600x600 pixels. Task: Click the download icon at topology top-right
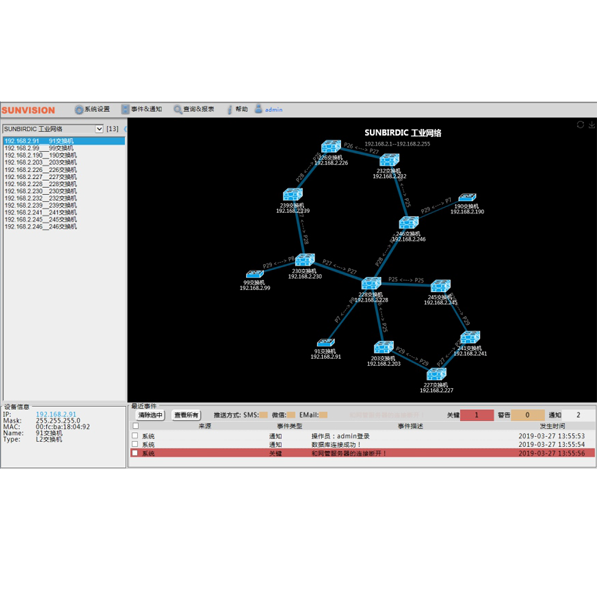[x=592, y=125]
